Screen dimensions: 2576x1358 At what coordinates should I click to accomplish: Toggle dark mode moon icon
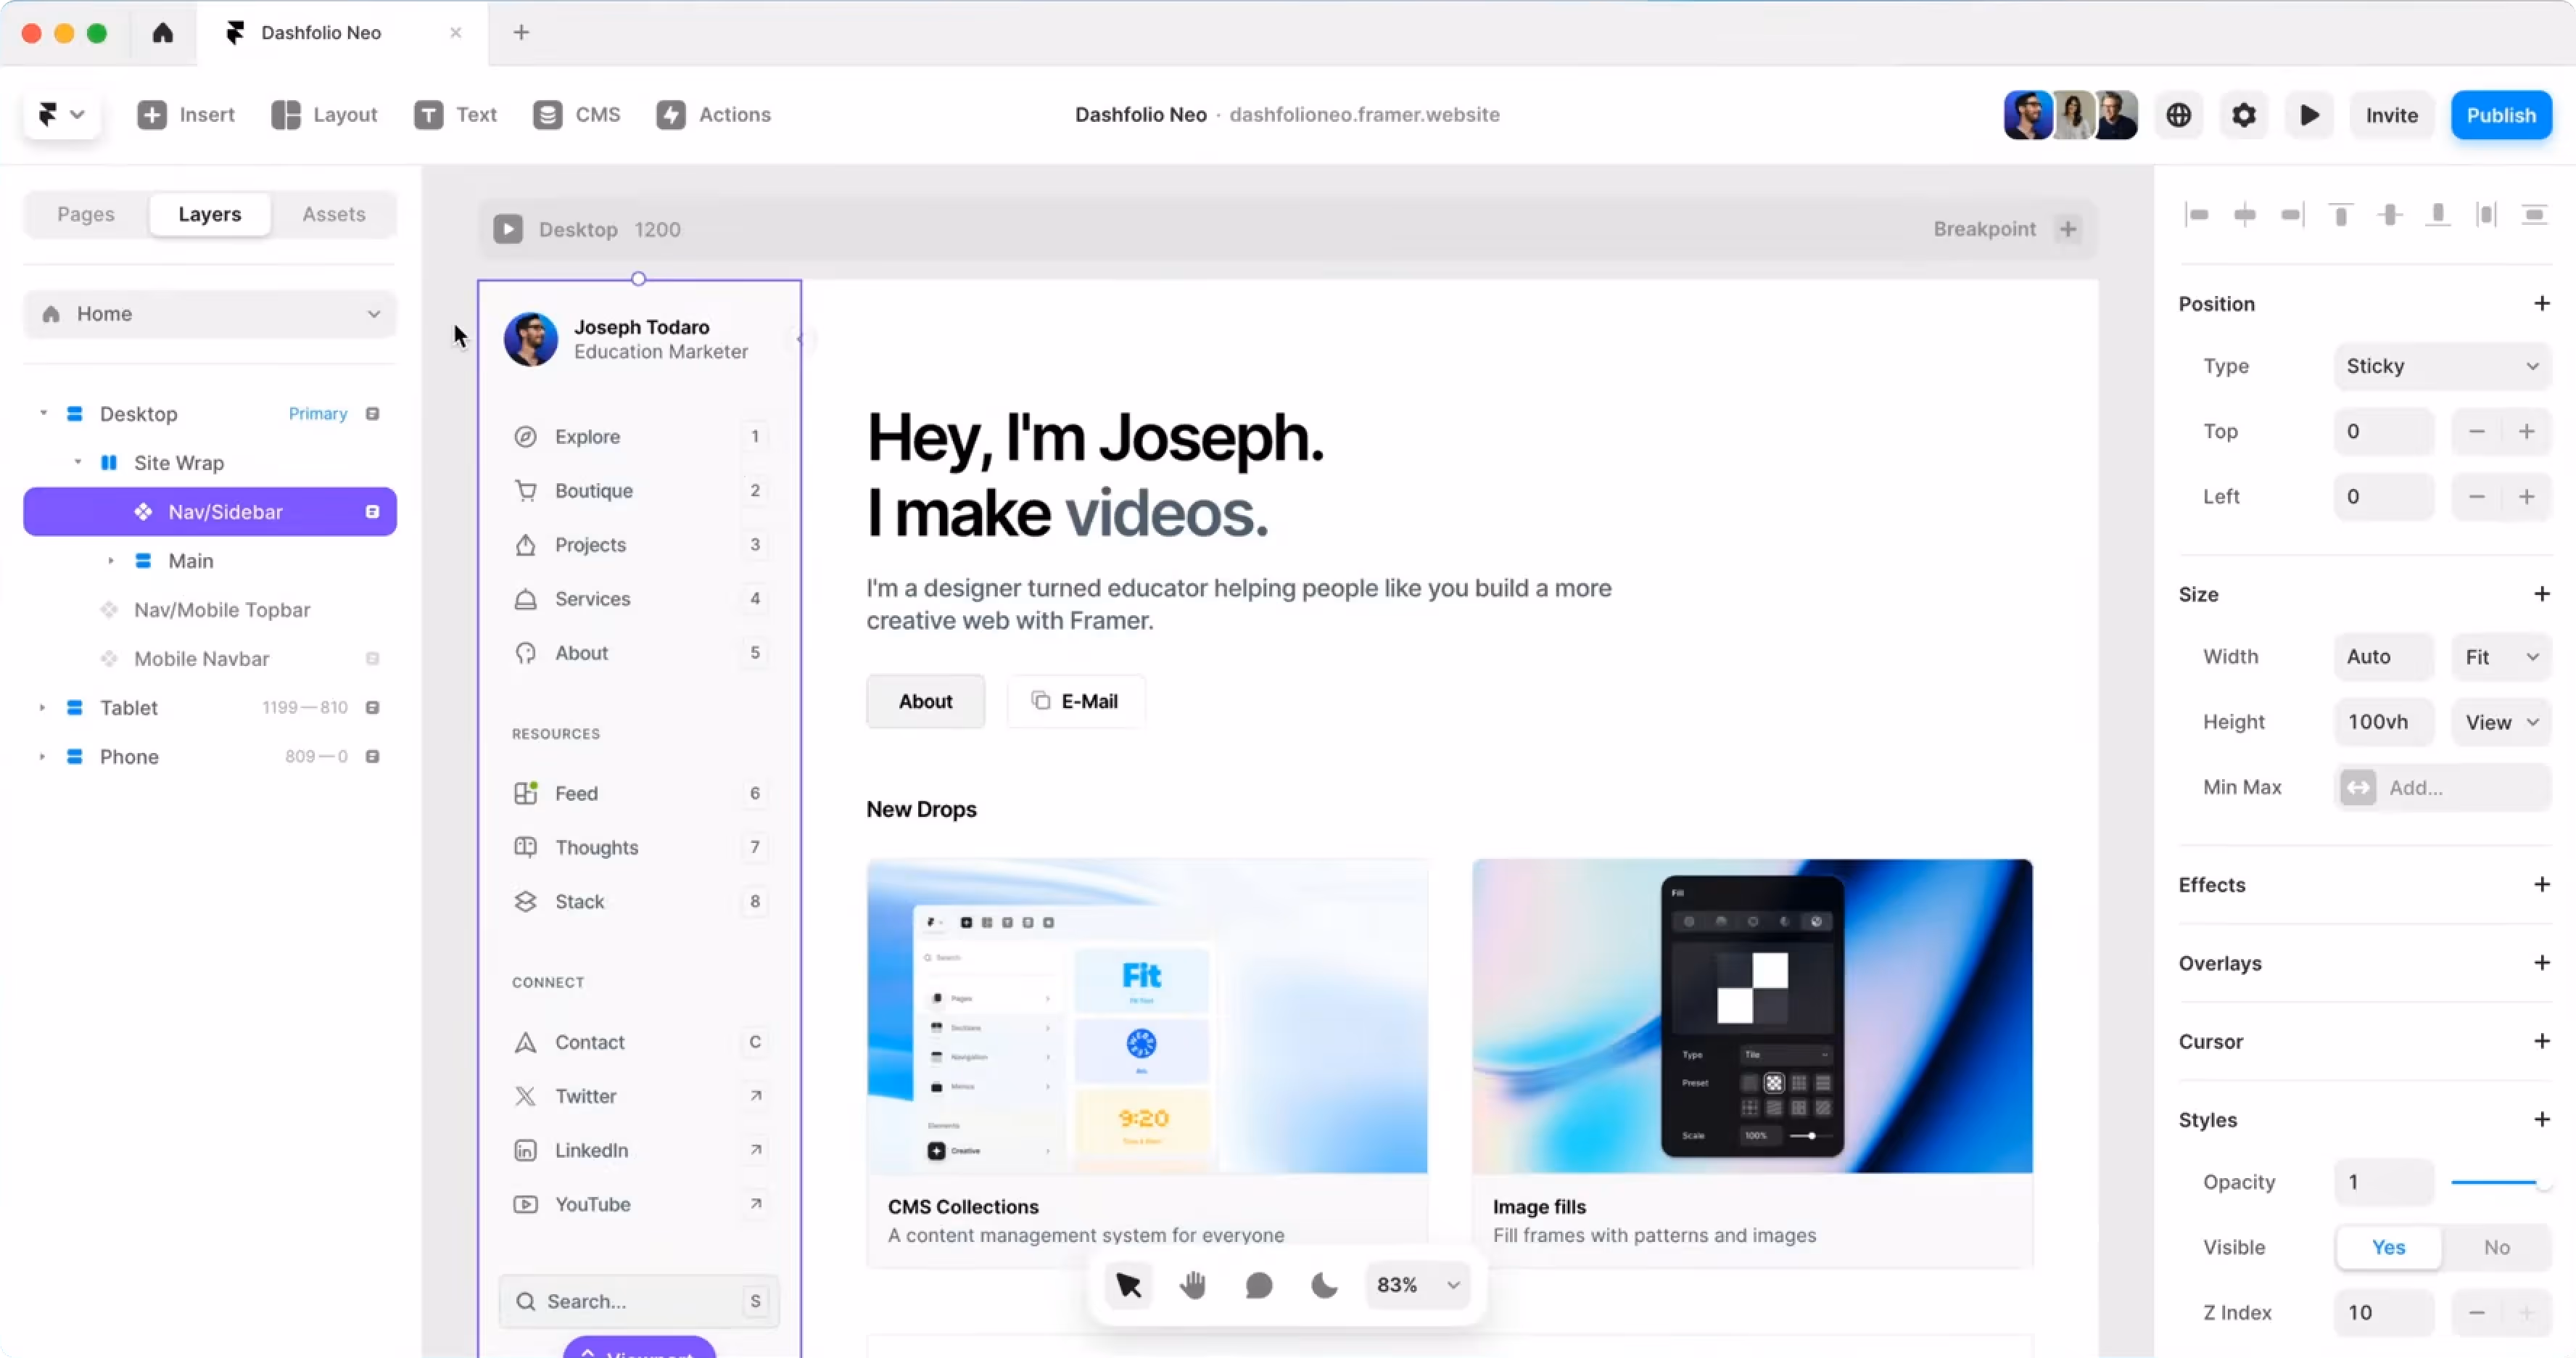(1323, 1285)
